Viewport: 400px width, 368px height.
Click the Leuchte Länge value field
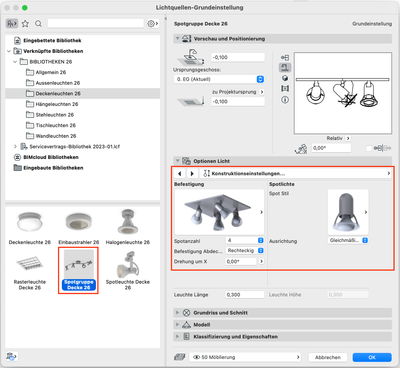click(x=244, y=295)
